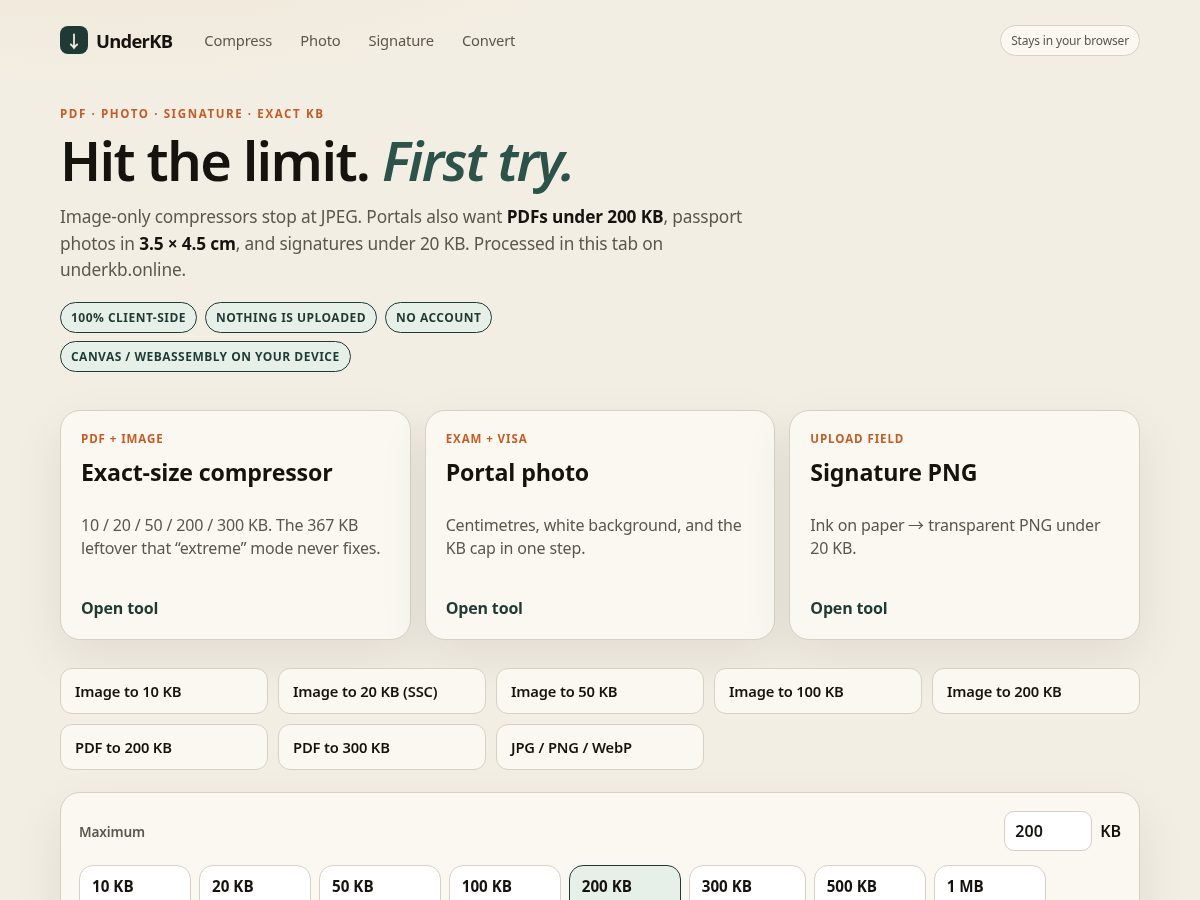Open tool for Exact-size compressor
The height and width of the screenshot is (900, 1200).
[x=120, y=608]
